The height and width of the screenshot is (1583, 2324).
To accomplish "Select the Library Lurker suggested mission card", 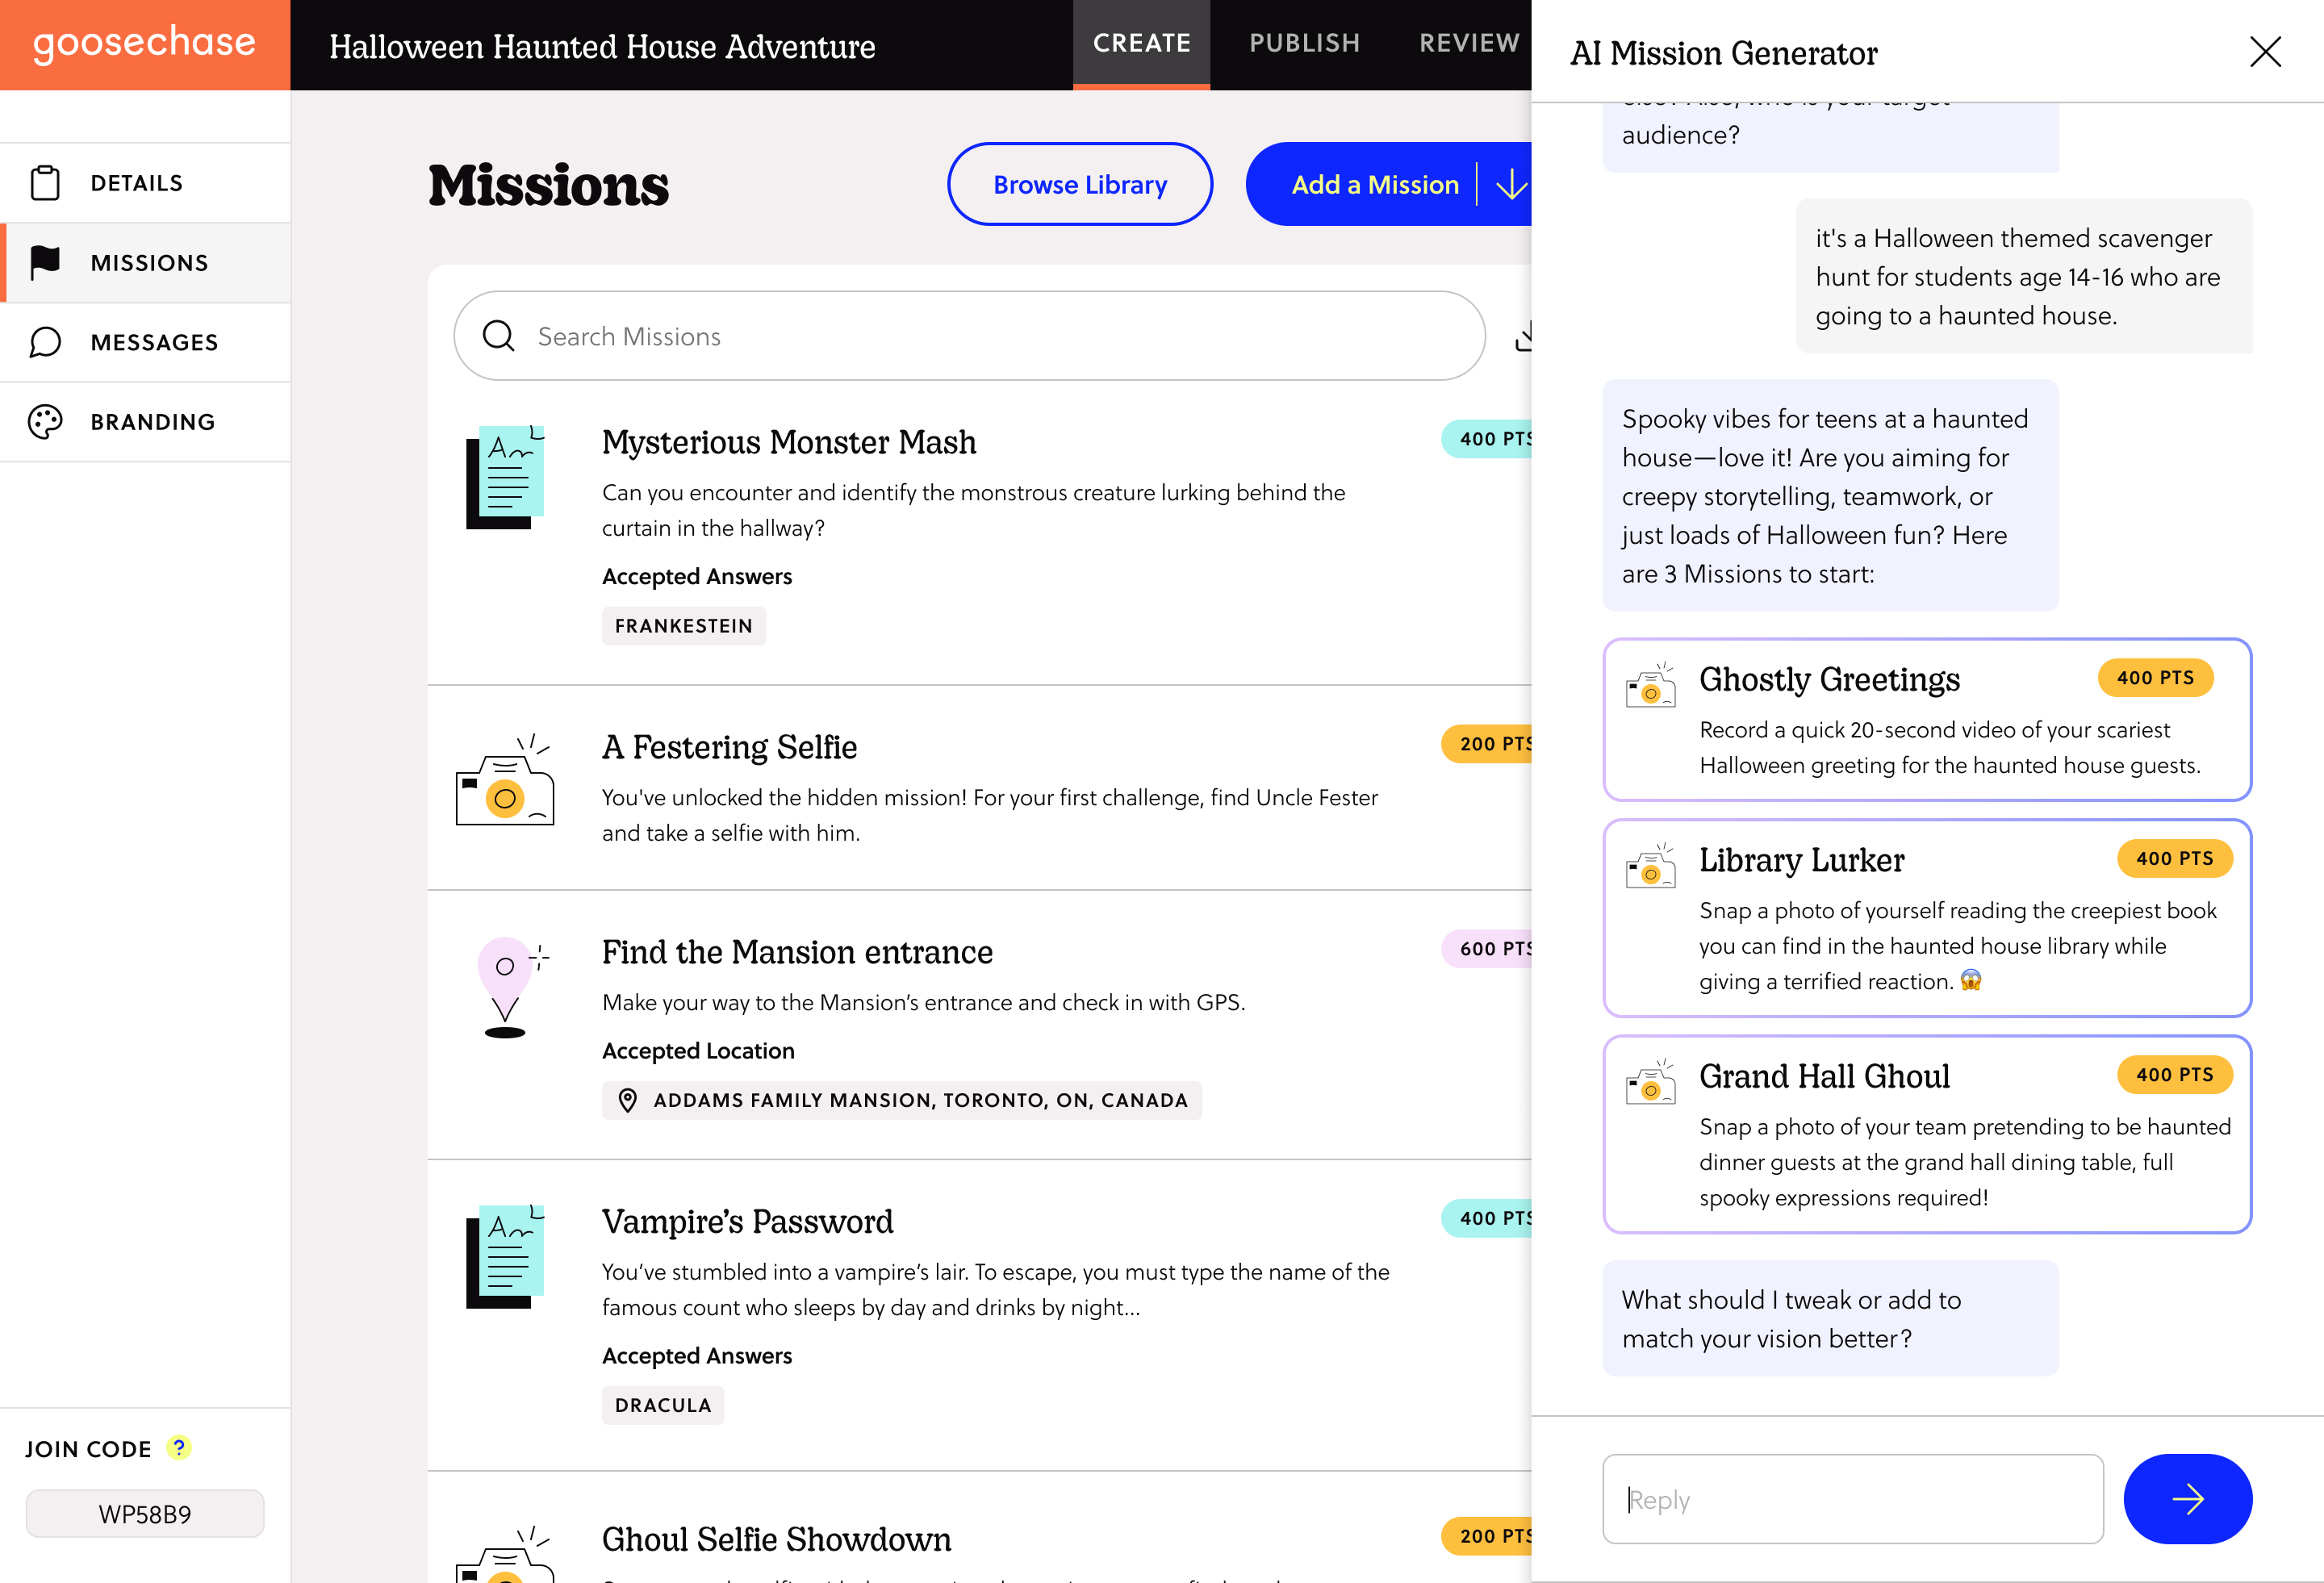I will pyautogui.click(x=1926, y=918).
